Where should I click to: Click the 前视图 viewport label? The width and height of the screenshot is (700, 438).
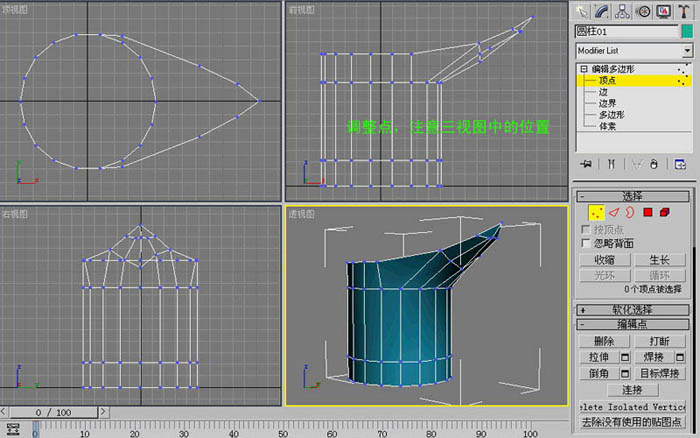(301, 9)
